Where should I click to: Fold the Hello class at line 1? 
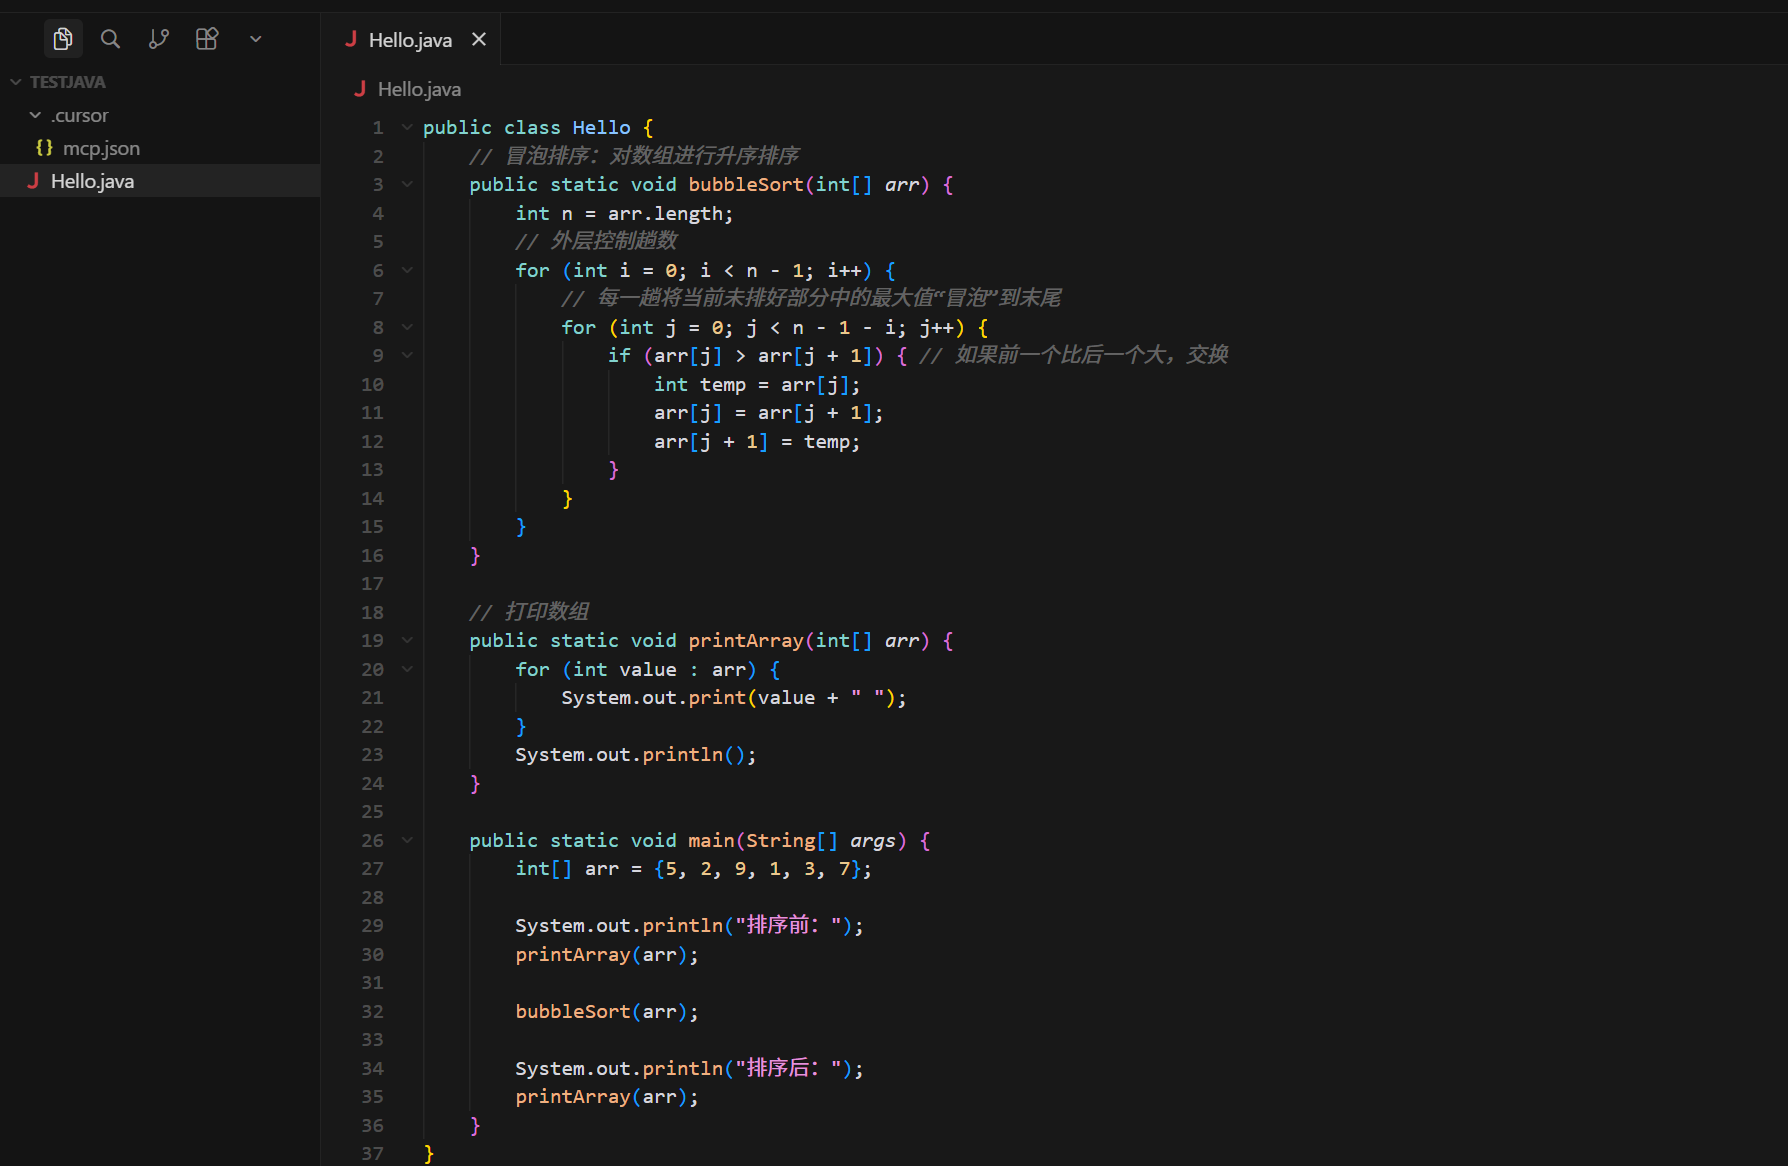coord(407,127)
